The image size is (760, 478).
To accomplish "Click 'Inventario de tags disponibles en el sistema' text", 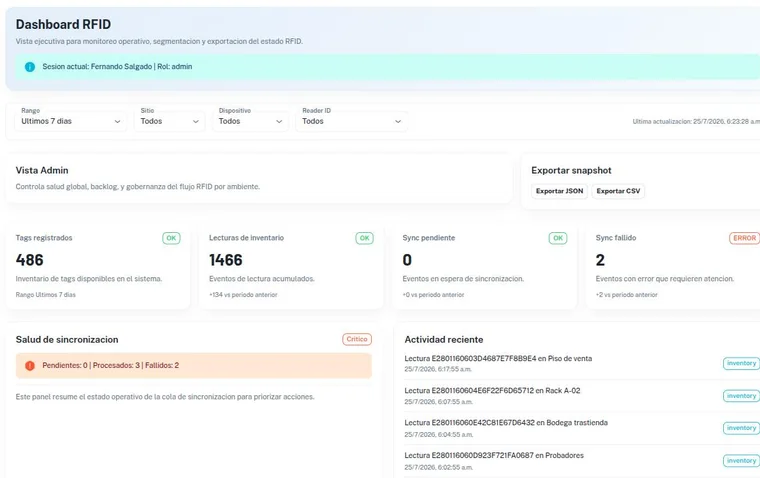I will (x=89, y=279).
